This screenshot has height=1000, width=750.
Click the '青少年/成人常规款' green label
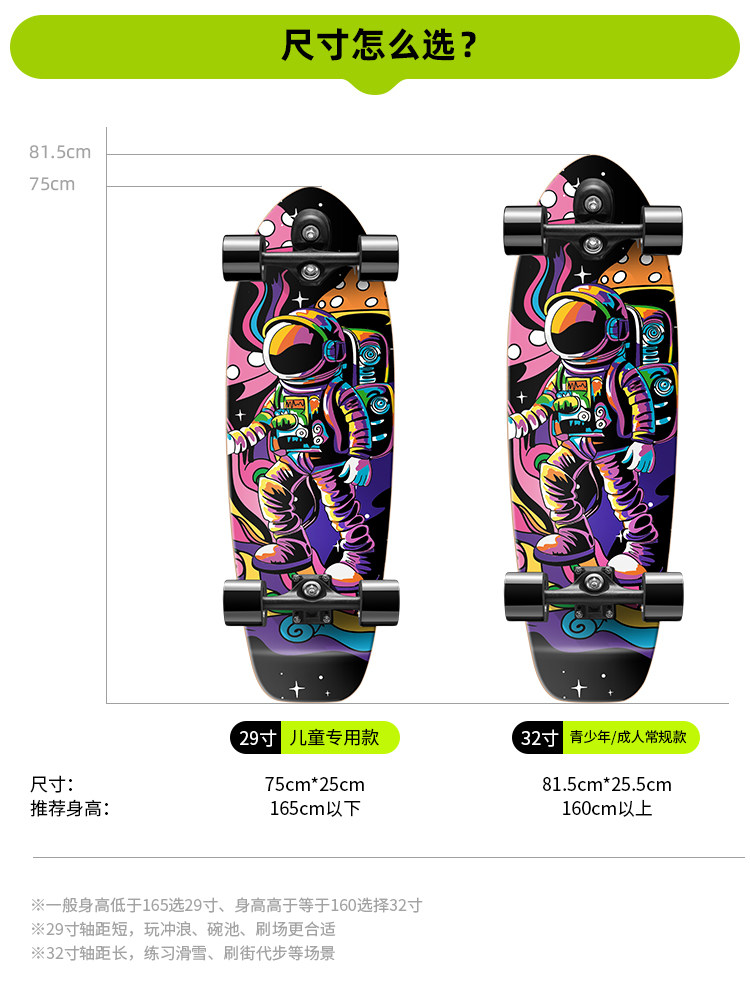point(631,738)
